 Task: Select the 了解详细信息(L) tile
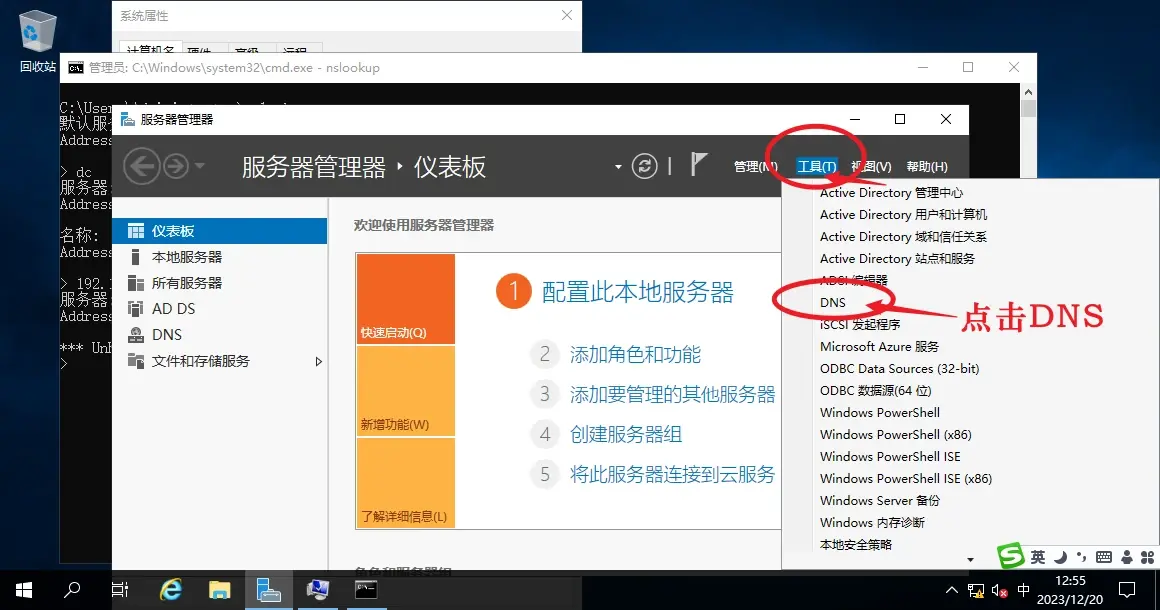[x=405, y=483]
